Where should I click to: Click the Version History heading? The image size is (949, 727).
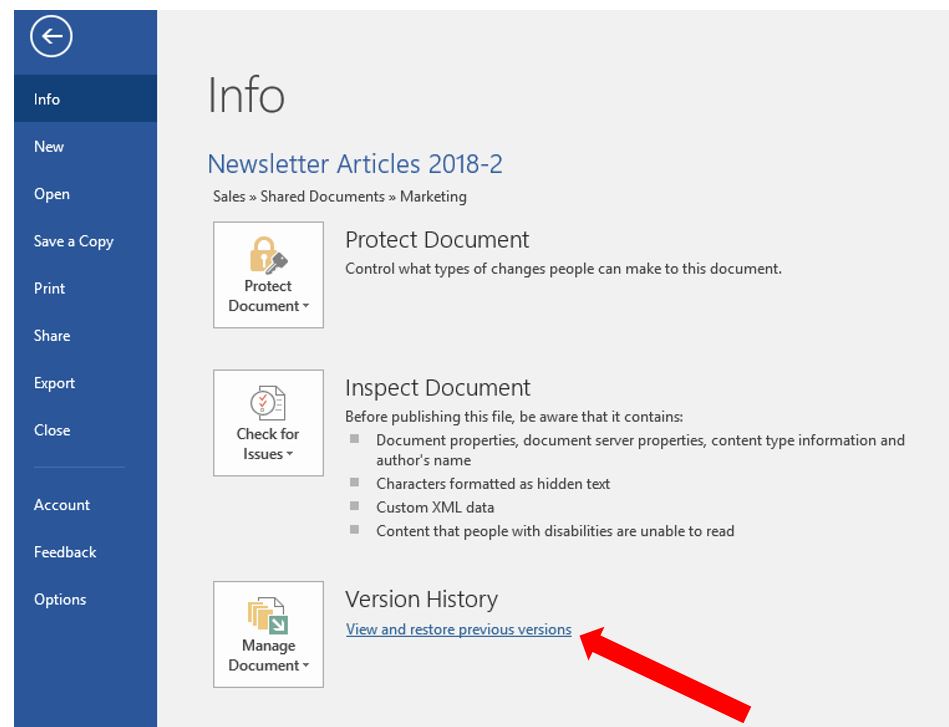[x=421, y=599]
